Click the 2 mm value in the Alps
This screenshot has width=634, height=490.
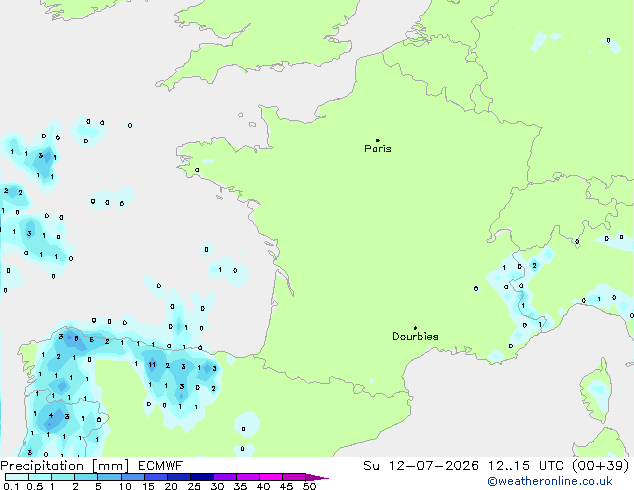(x=535, y=266)
